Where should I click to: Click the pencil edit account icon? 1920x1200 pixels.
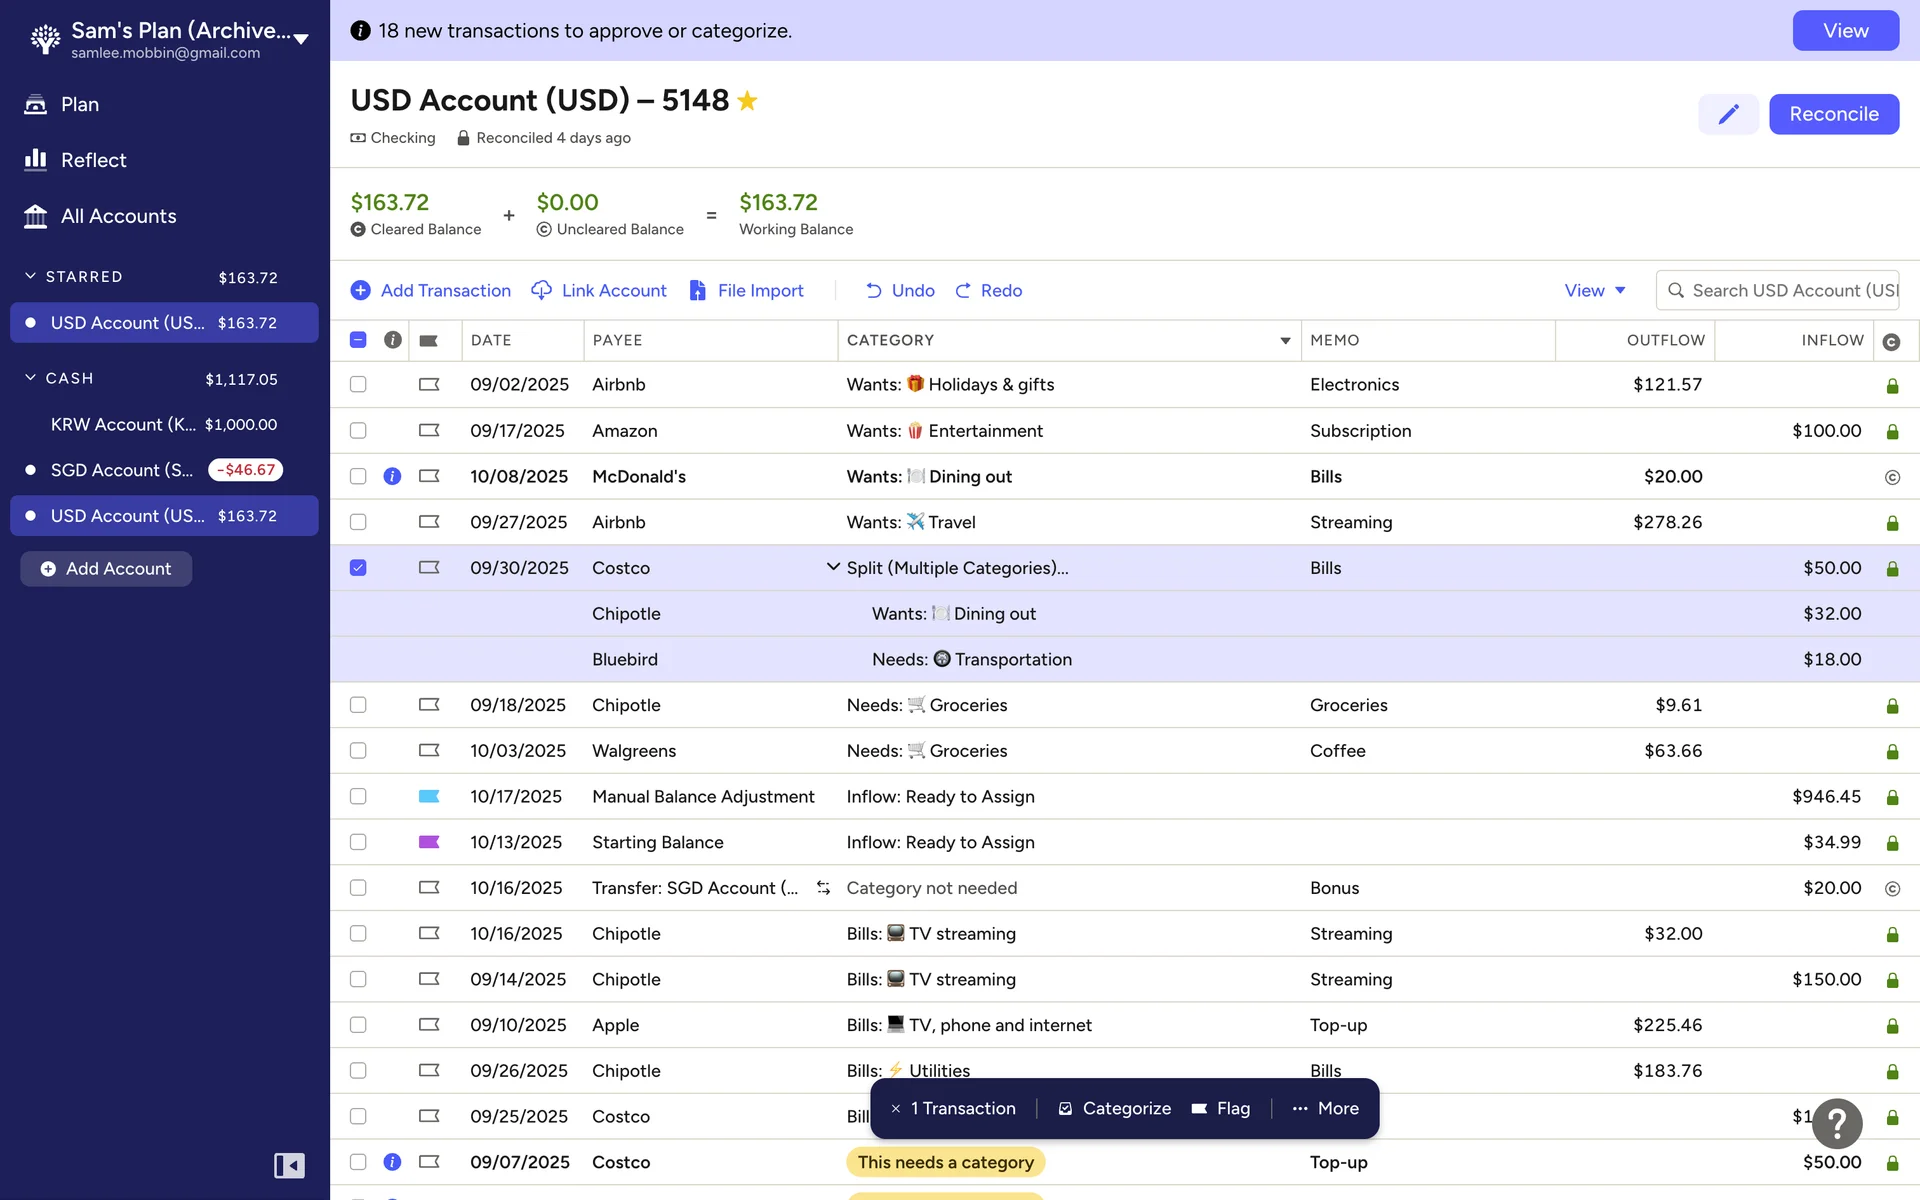pyautogui.click(x=1728, y=114)
